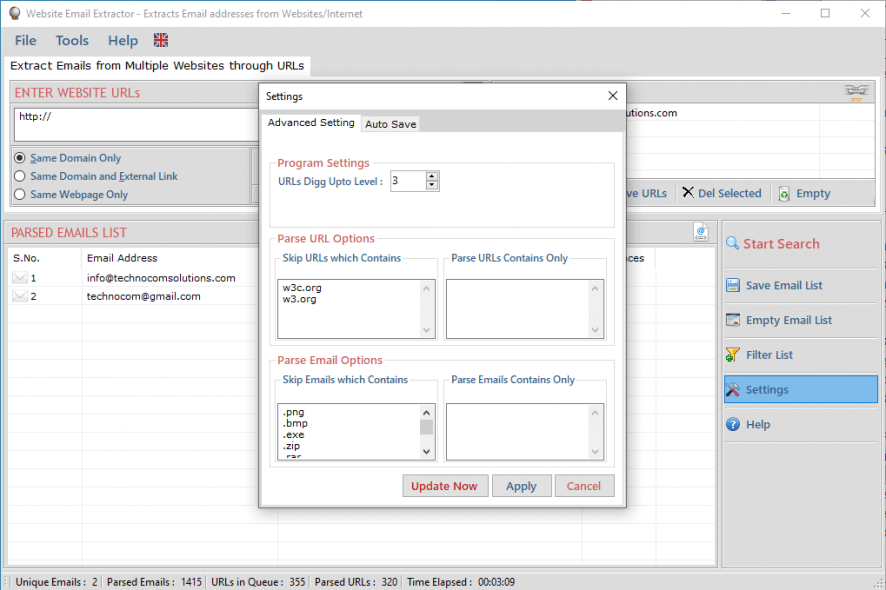
Task: Select Same Webpage Only radio button
Action: 20,194
